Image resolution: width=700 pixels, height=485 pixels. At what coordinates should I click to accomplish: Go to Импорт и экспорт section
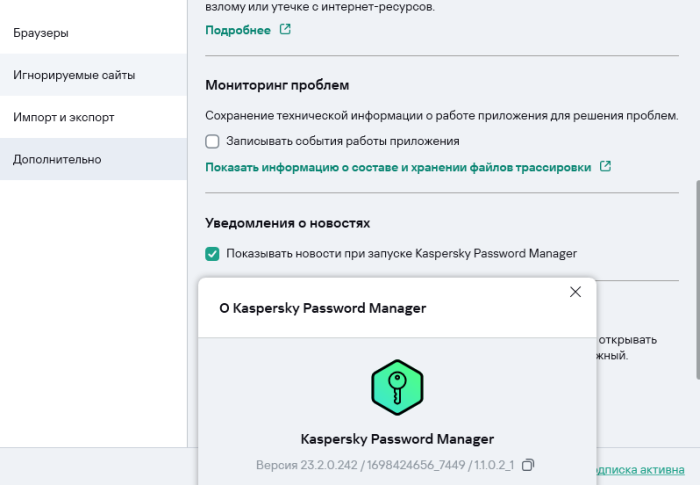point(64,117)
